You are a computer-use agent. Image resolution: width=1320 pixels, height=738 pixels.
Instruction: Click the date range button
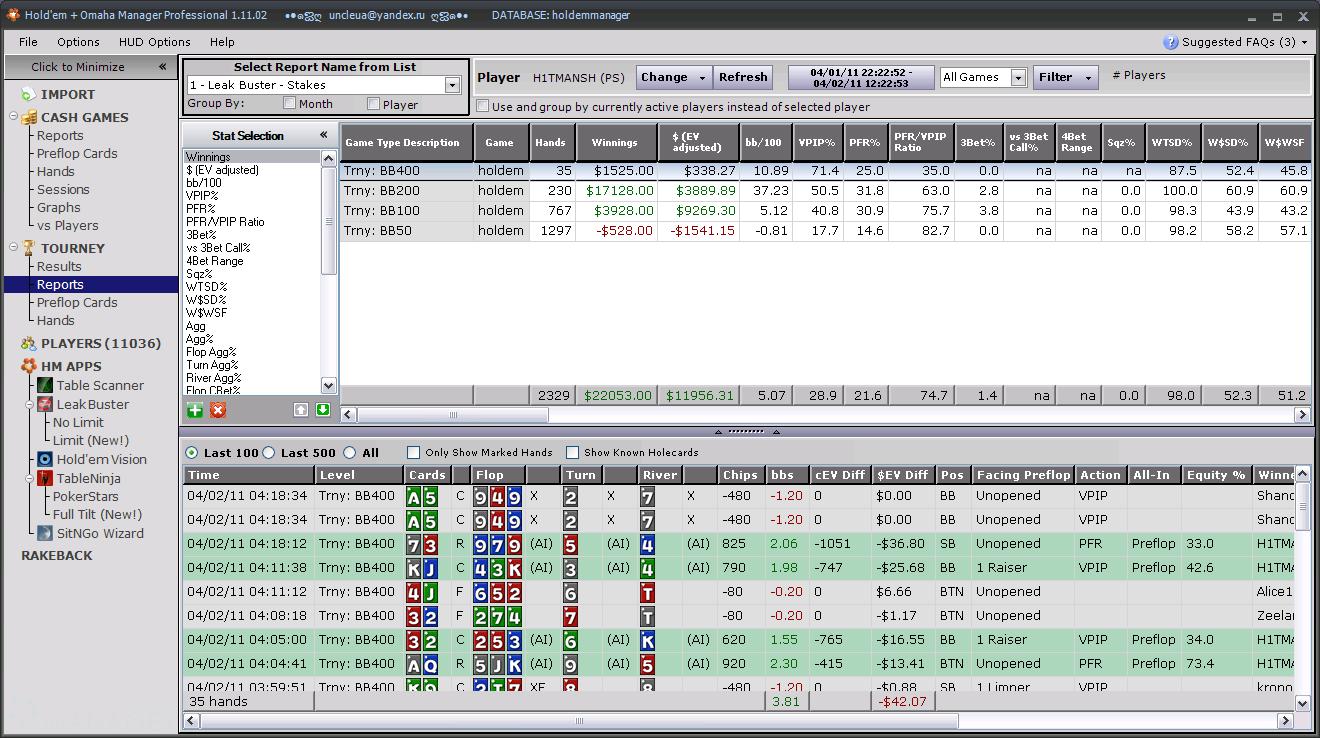point(860,78)
